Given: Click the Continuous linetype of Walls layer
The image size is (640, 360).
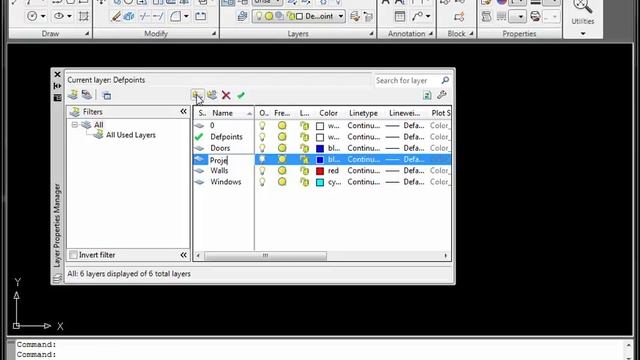Looking at the screenshot, I should [x=363, y=171].
